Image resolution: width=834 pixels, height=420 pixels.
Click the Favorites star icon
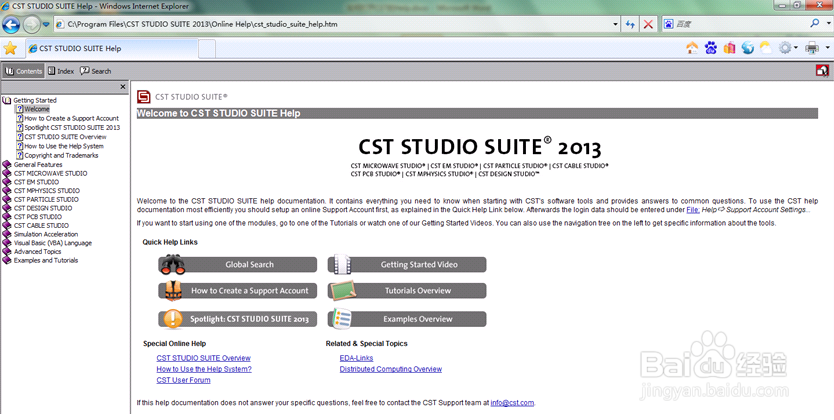pos(10,48)
